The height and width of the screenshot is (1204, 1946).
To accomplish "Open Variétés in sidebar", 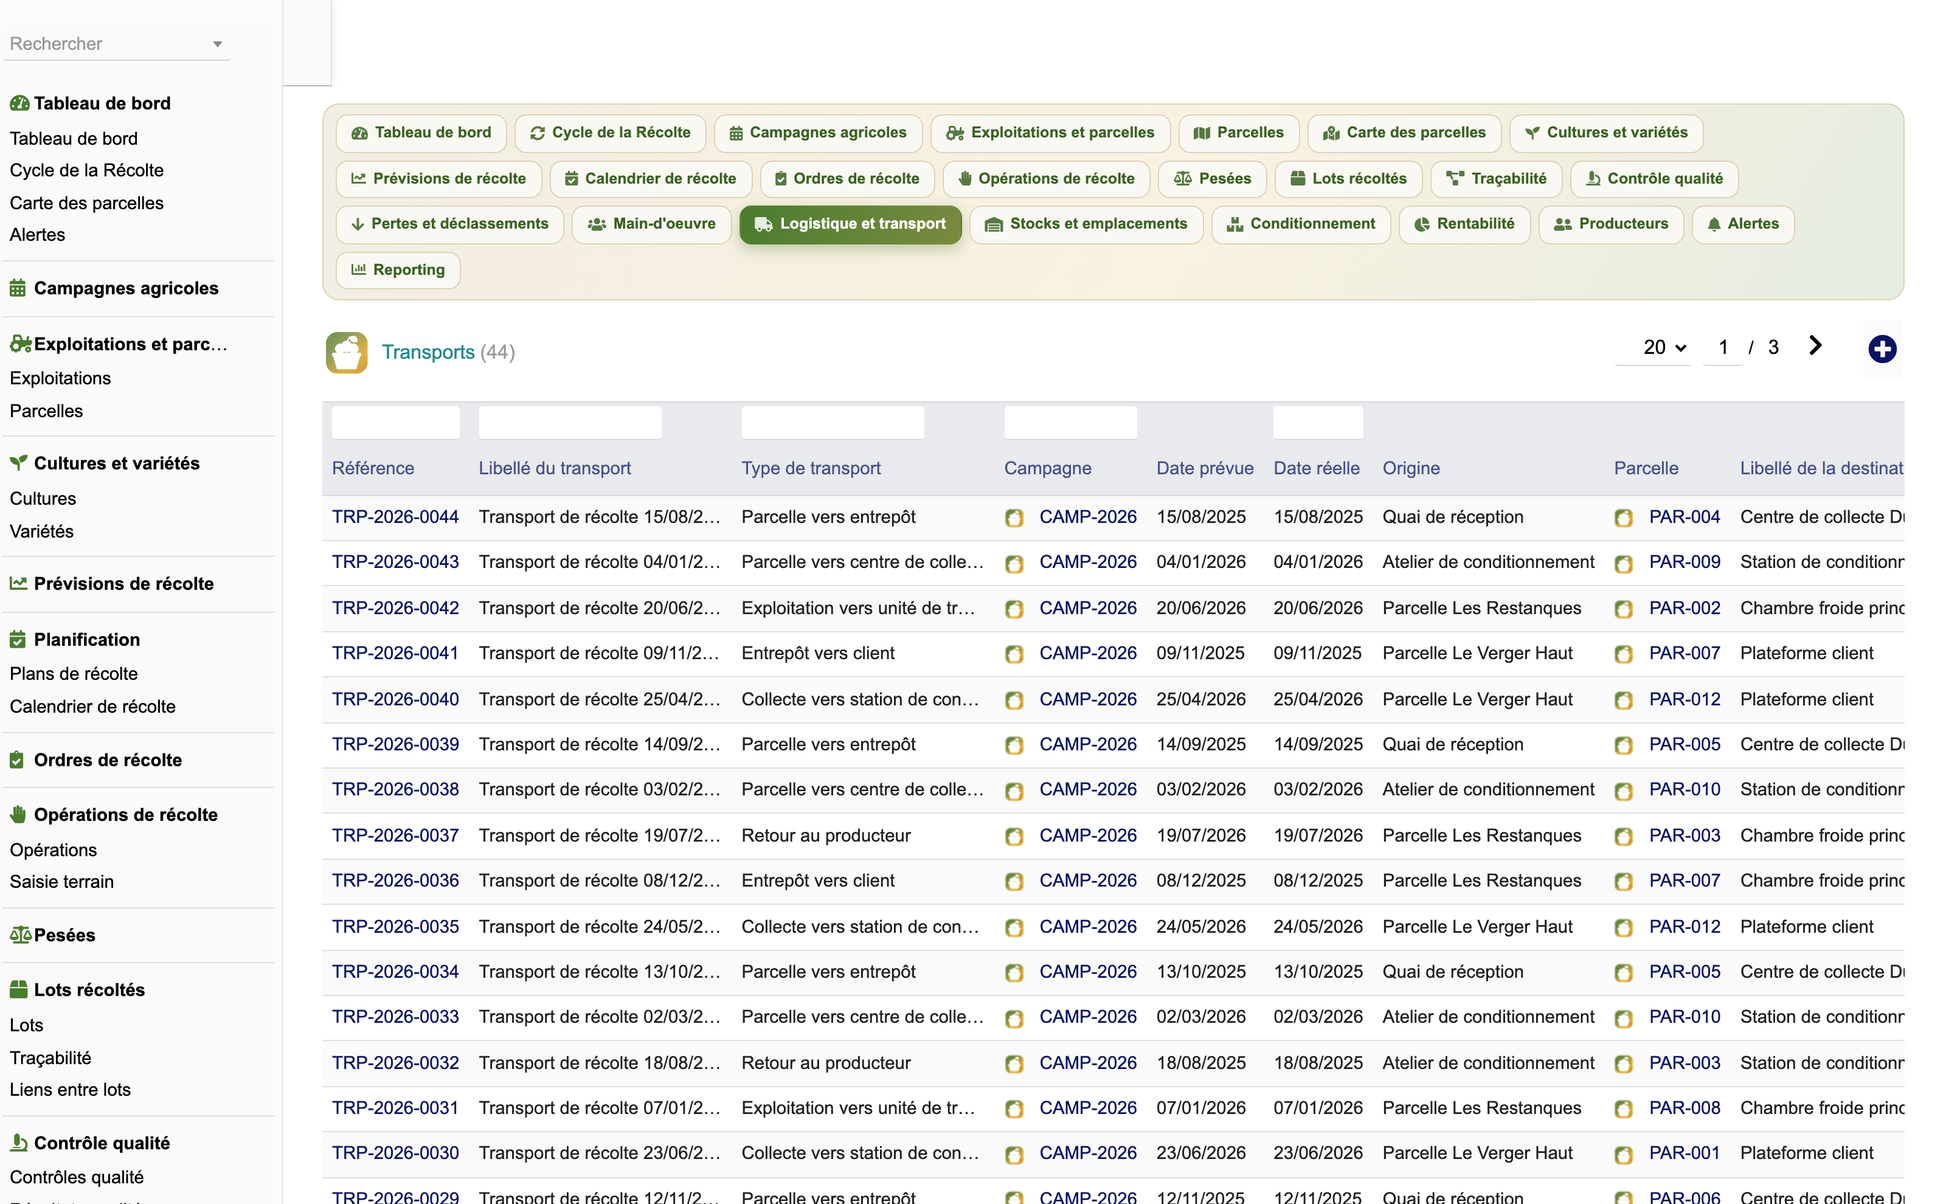I will [x=41, y=532].
